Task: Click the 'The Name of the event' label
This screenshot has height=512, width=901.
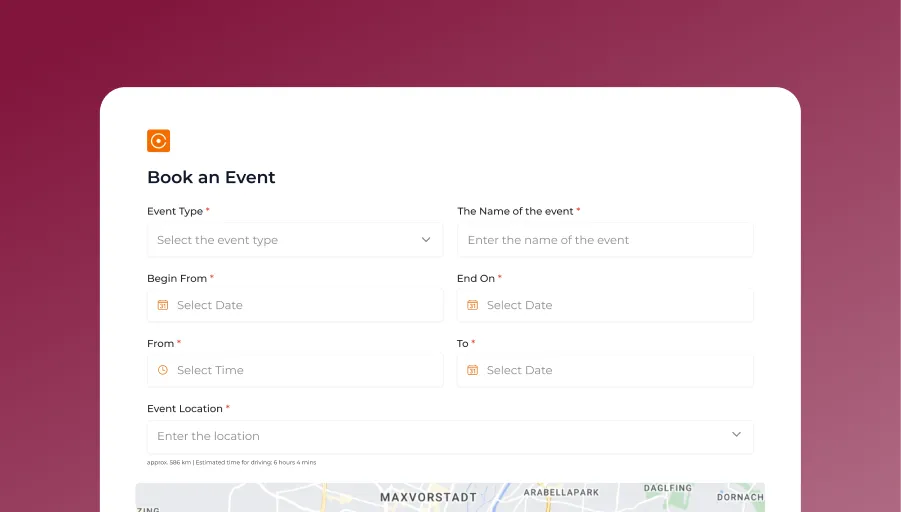Action: coord(515,211)
